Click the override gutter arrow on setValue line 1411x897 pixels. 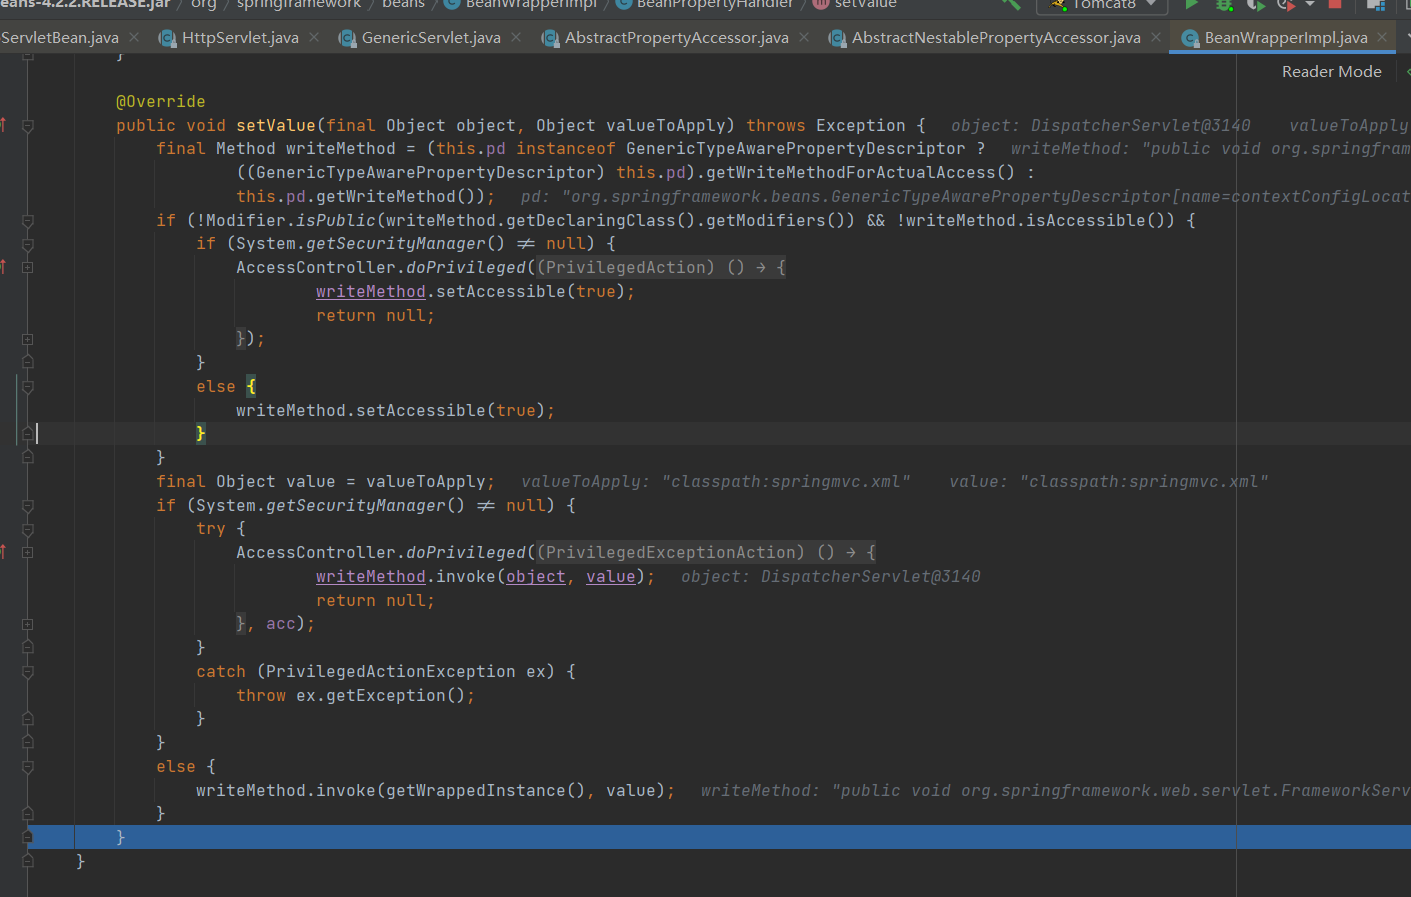[4, 125]
